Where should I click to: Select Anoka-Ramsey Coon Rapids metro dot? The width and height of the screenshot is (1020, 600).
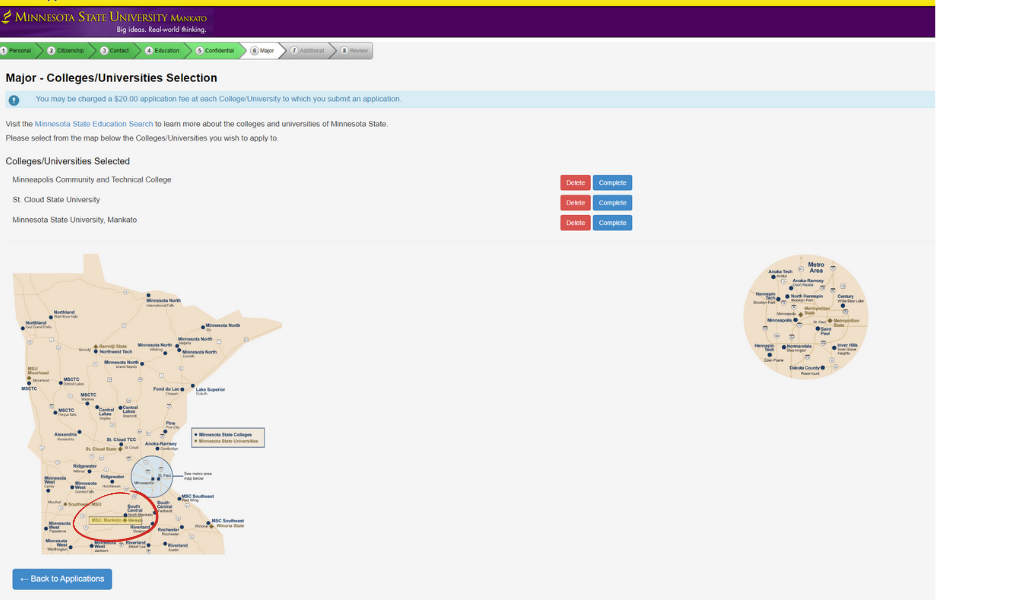tap(791, 288)
